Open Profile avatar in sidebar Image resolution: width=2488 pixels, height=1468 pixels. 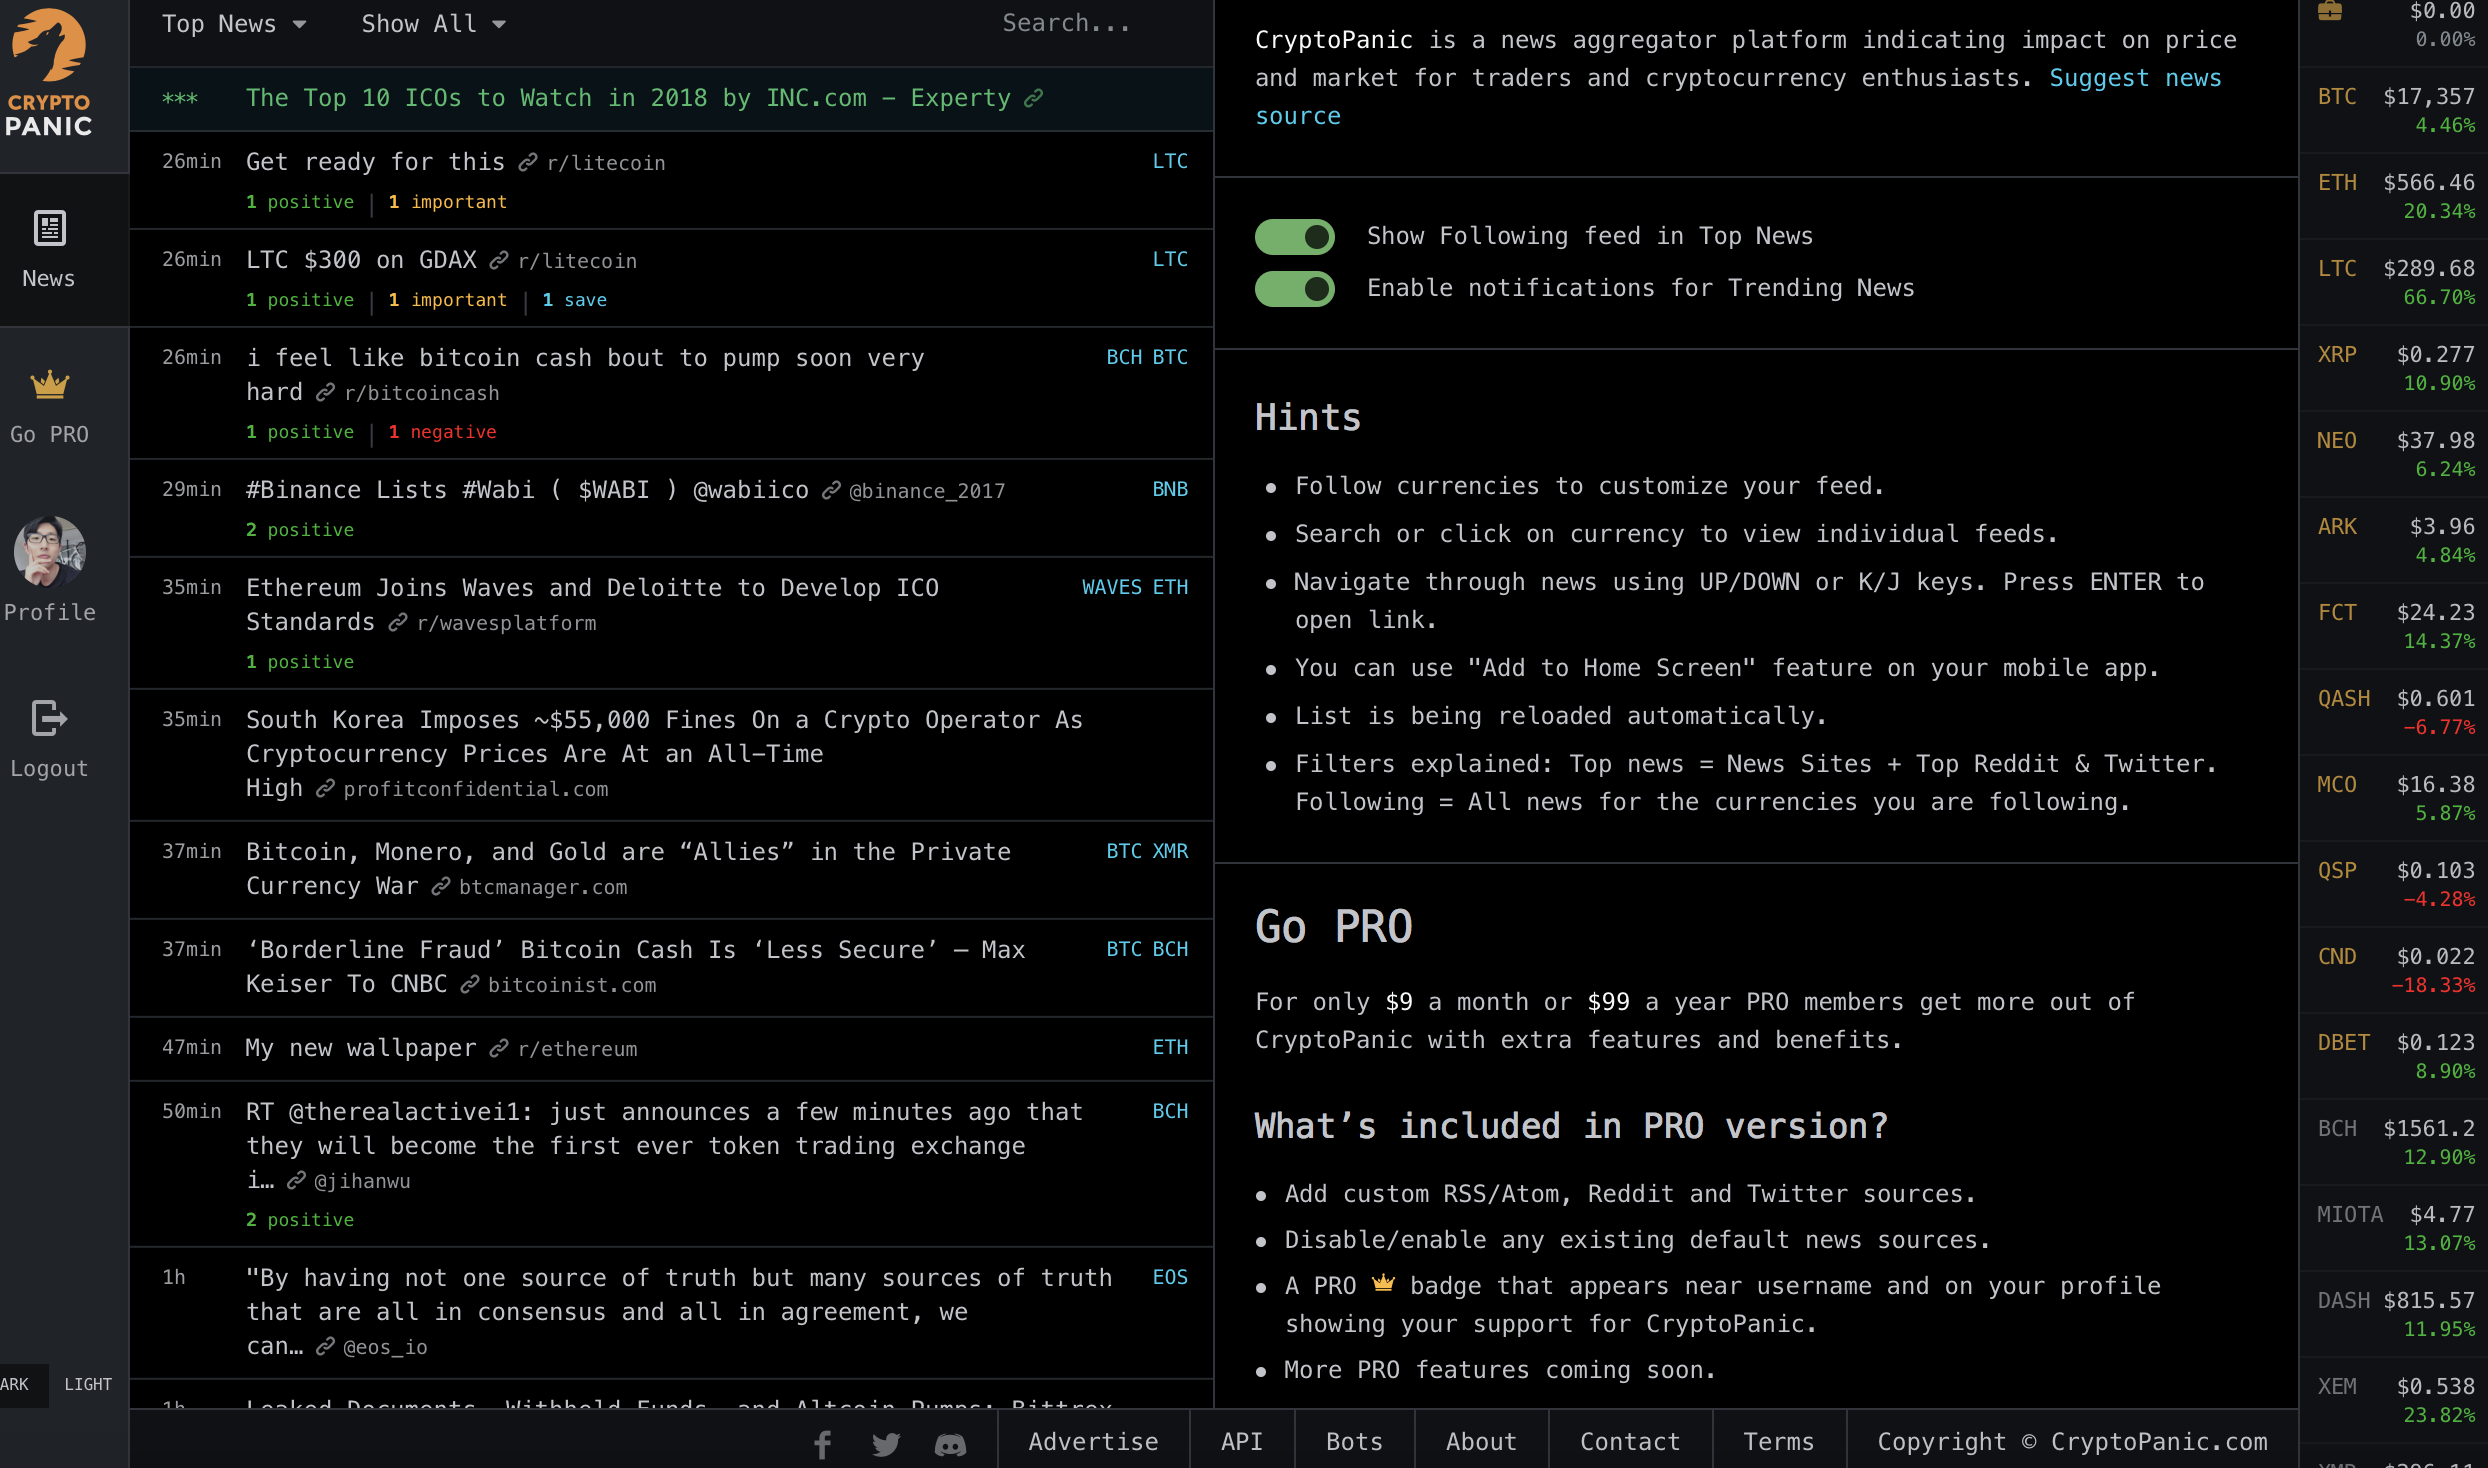pyautogui.click(x=49, y=551)
